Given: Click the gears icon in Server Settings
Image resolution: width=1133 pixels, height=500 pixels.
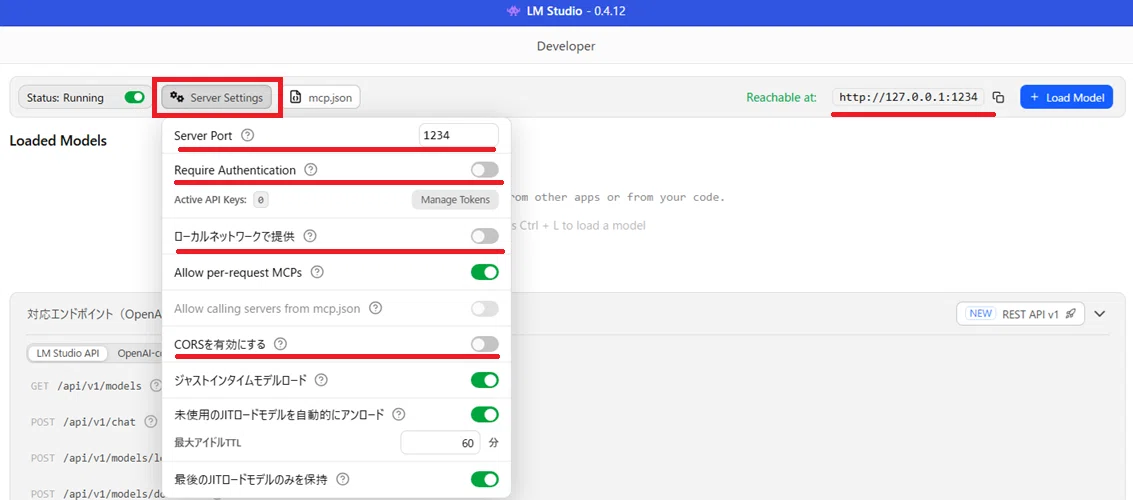Looking at the screenshot, I should click(177, 98).
